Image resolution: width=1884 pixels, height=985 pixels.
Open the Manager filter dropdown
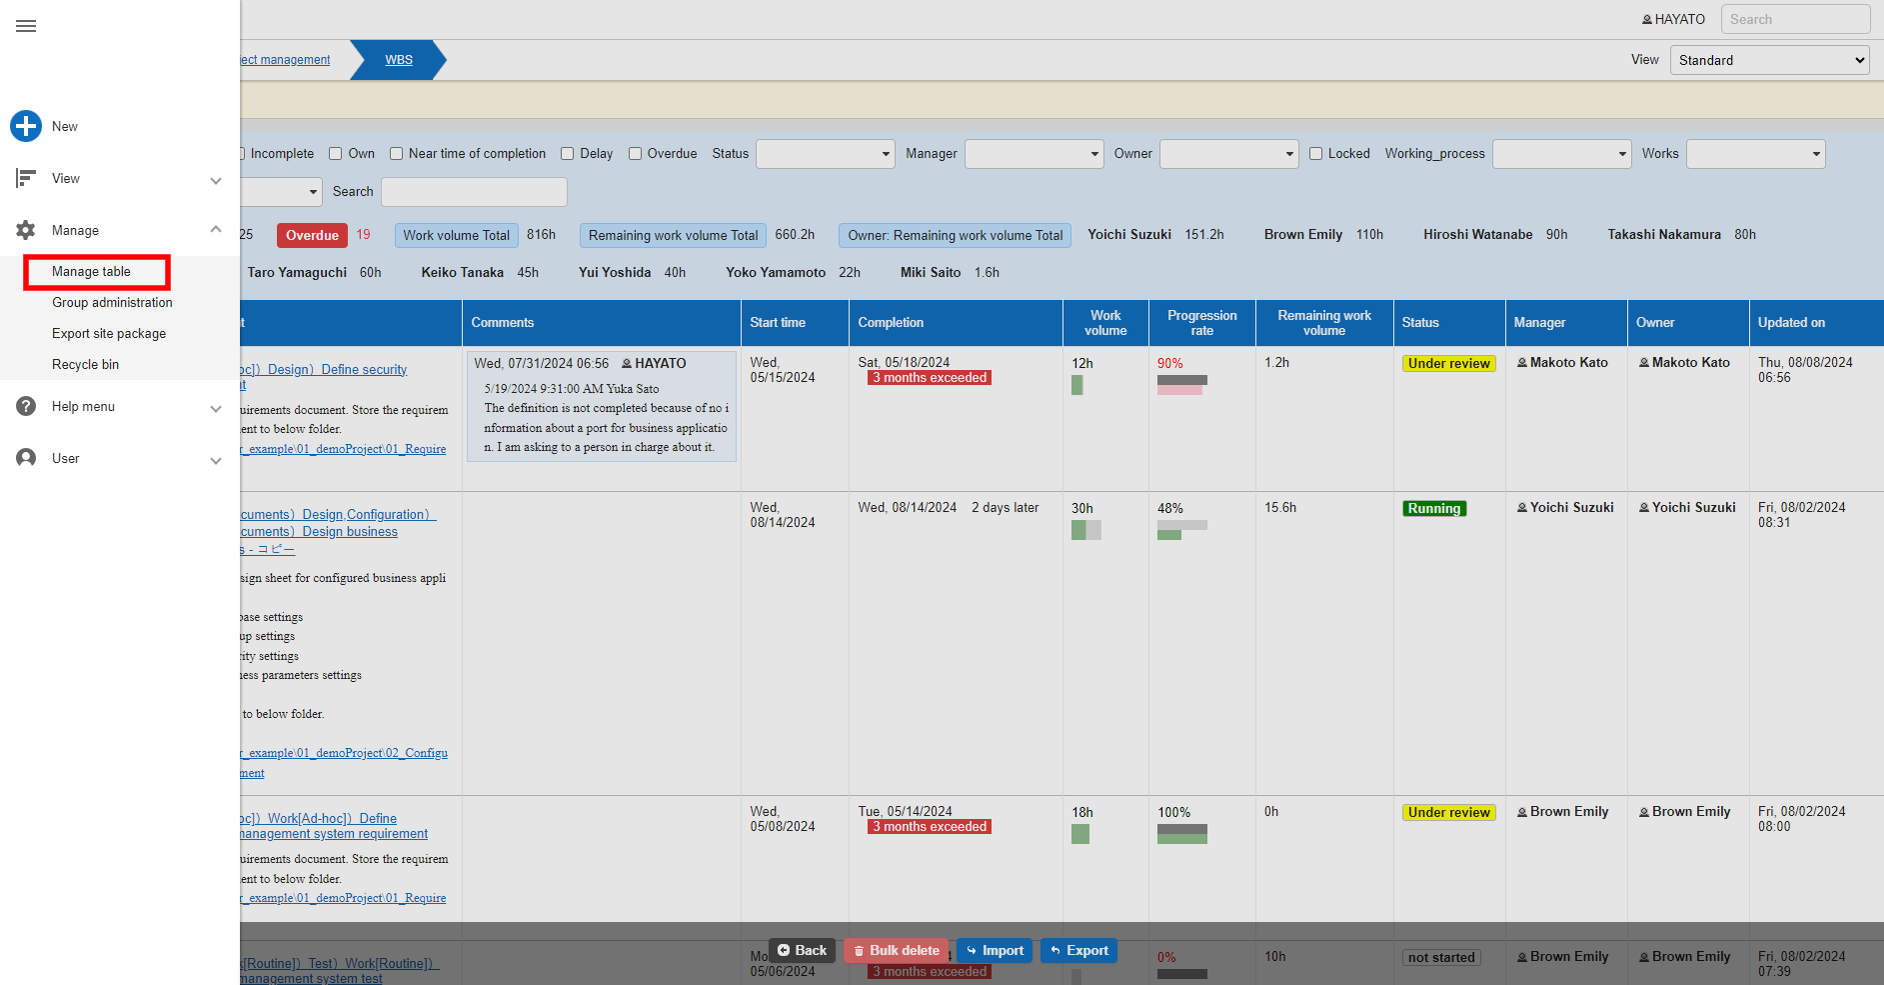coord(1034,153)
